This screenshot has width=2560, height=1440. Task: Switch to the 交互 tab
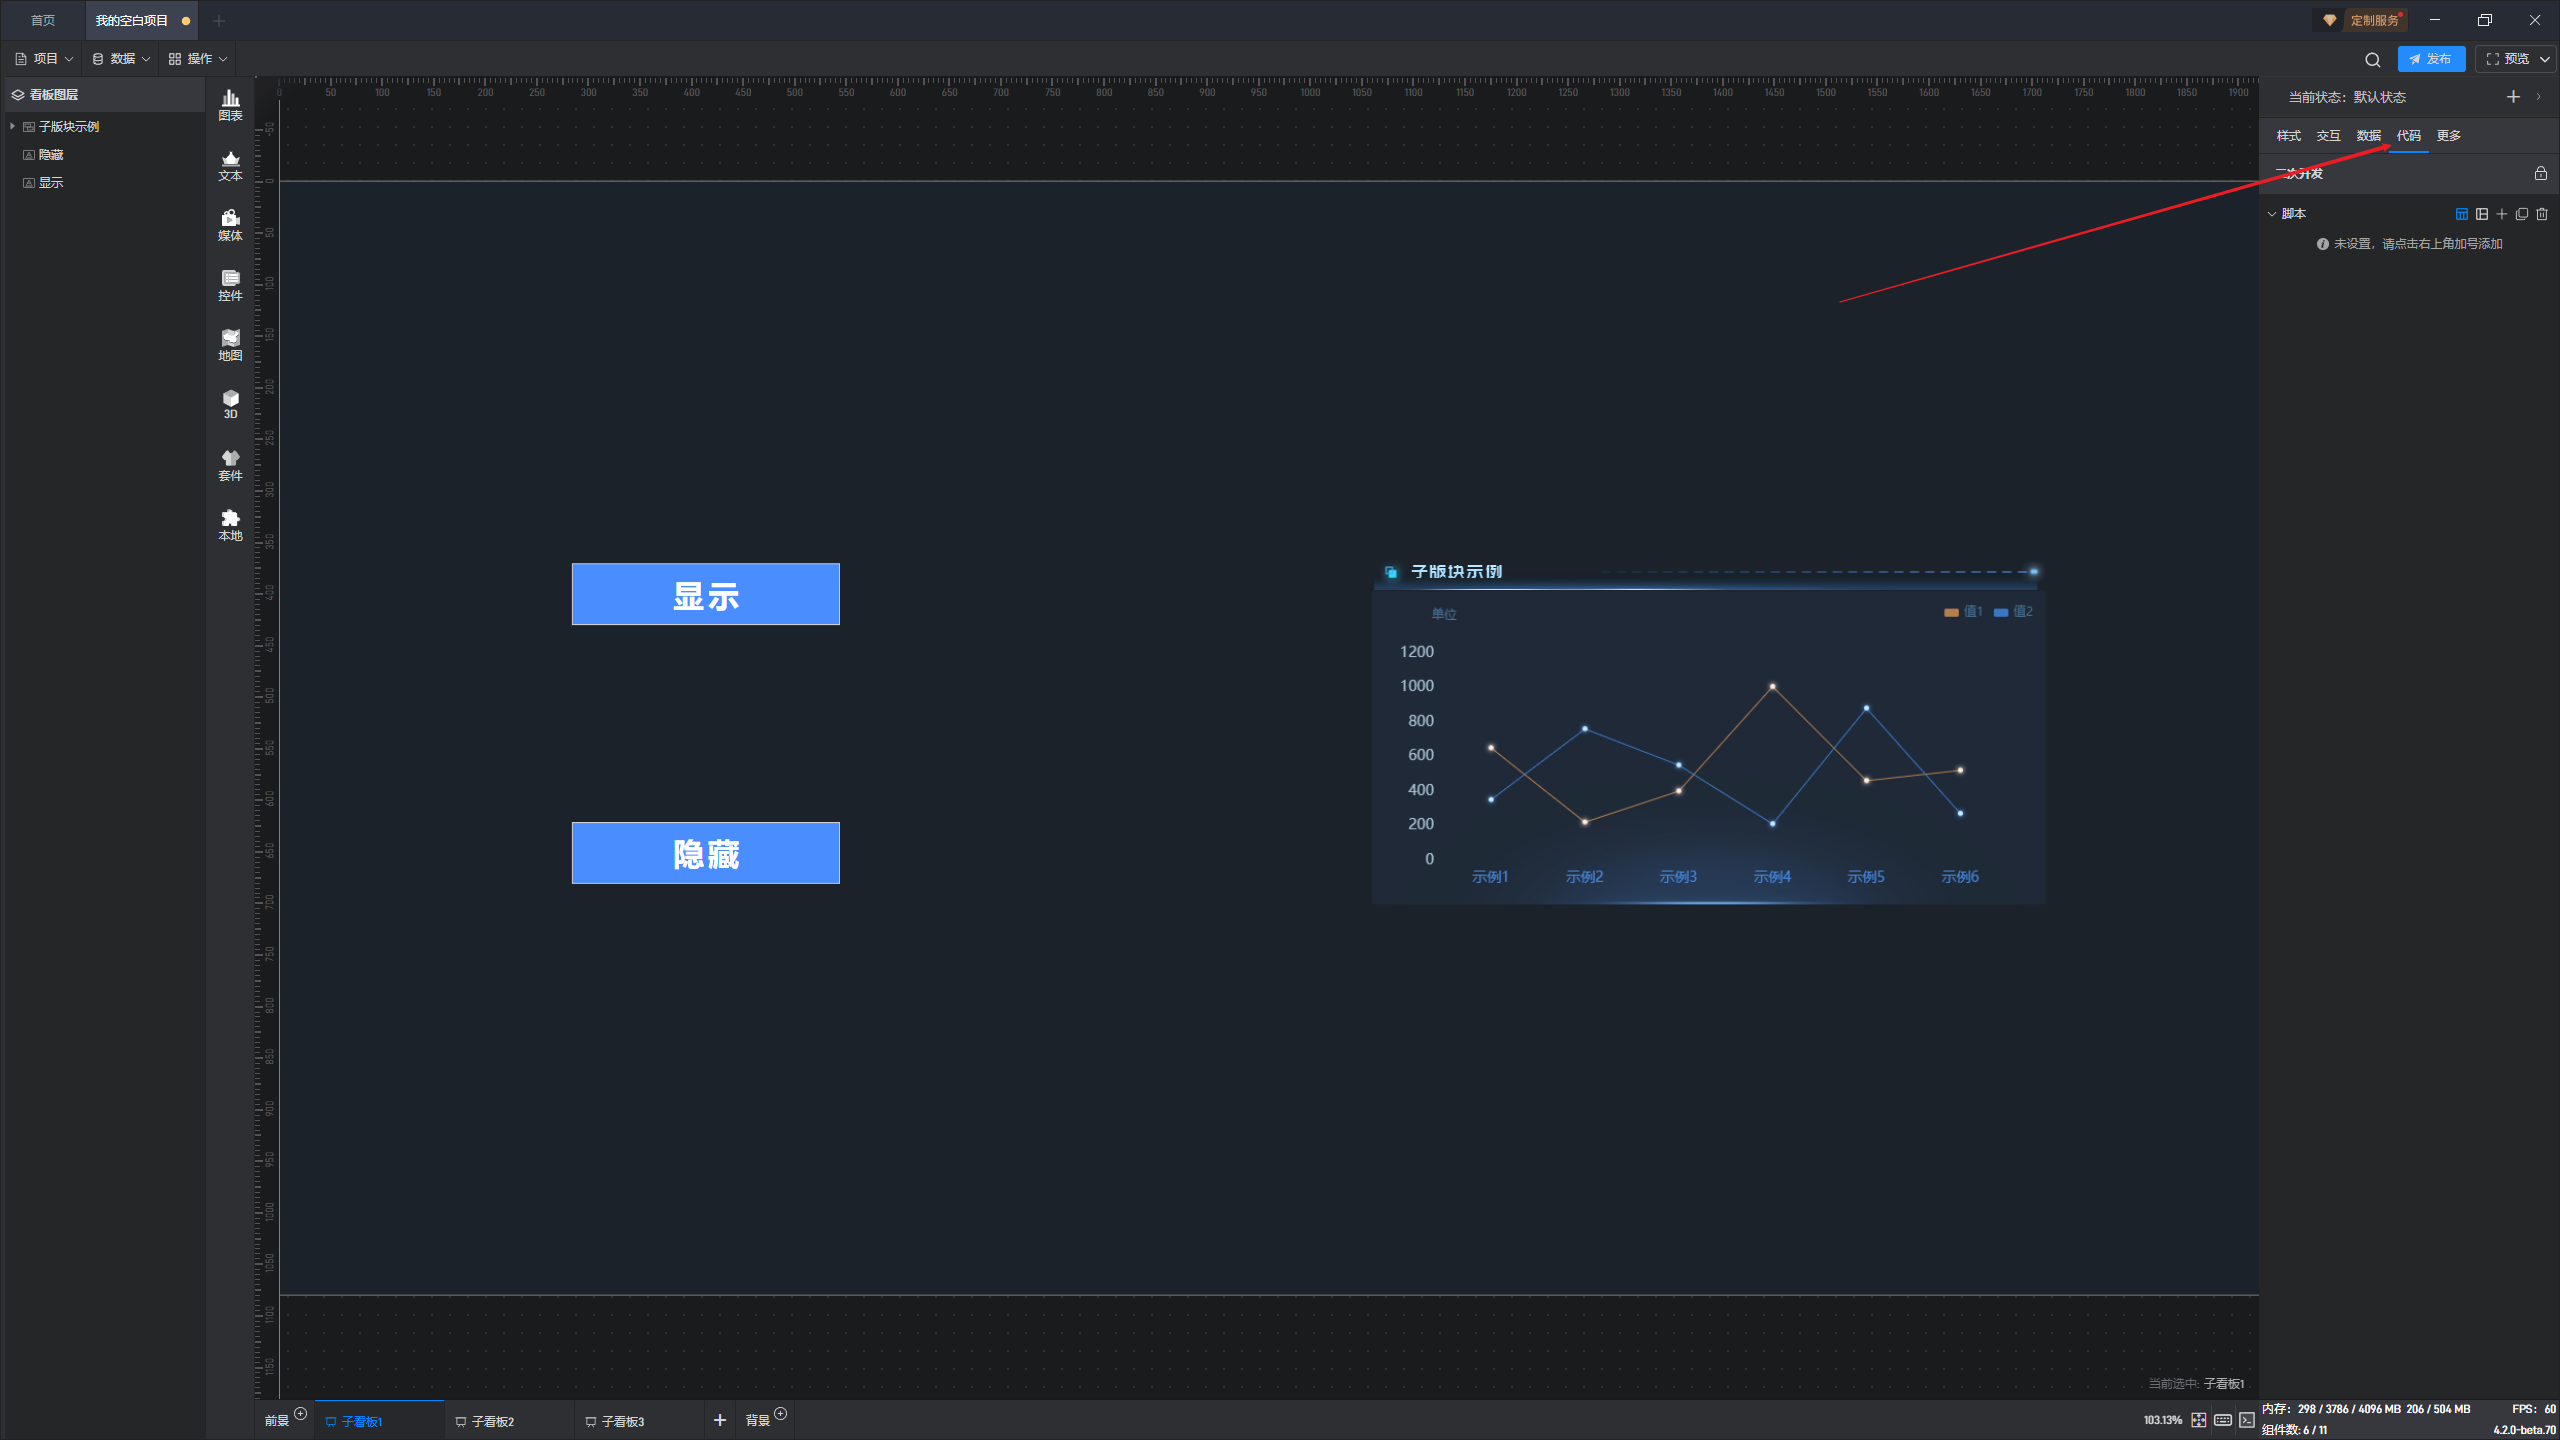click(x=2328, y=136)
